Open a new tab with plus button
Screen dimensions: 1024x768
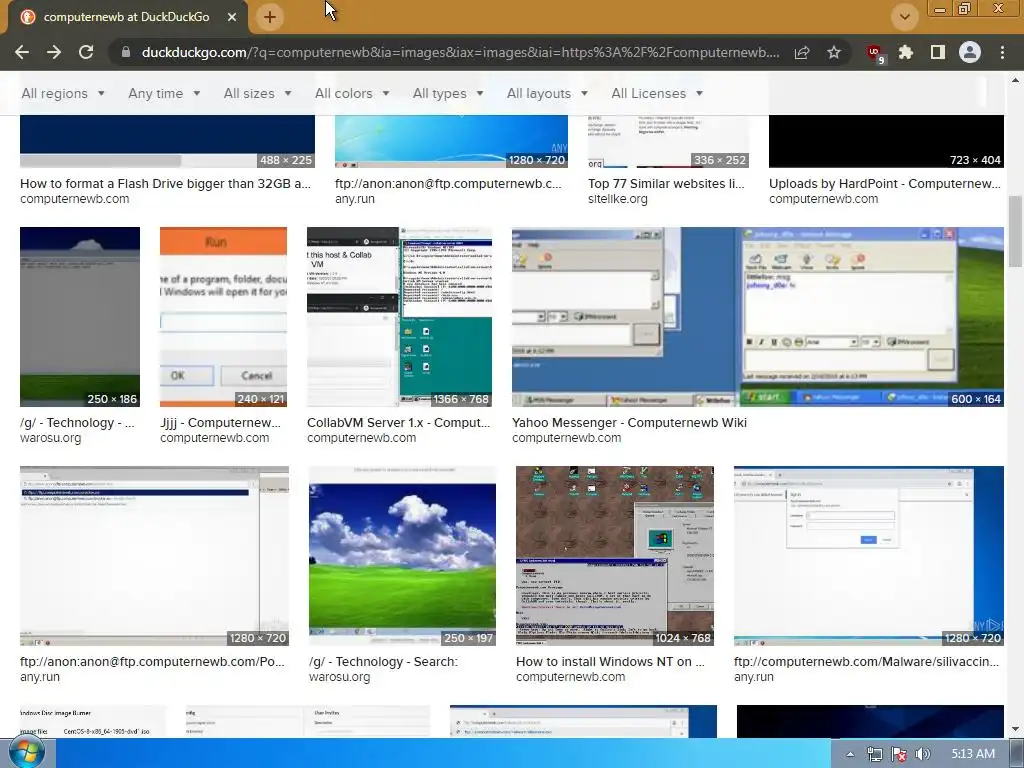point(270,17)
